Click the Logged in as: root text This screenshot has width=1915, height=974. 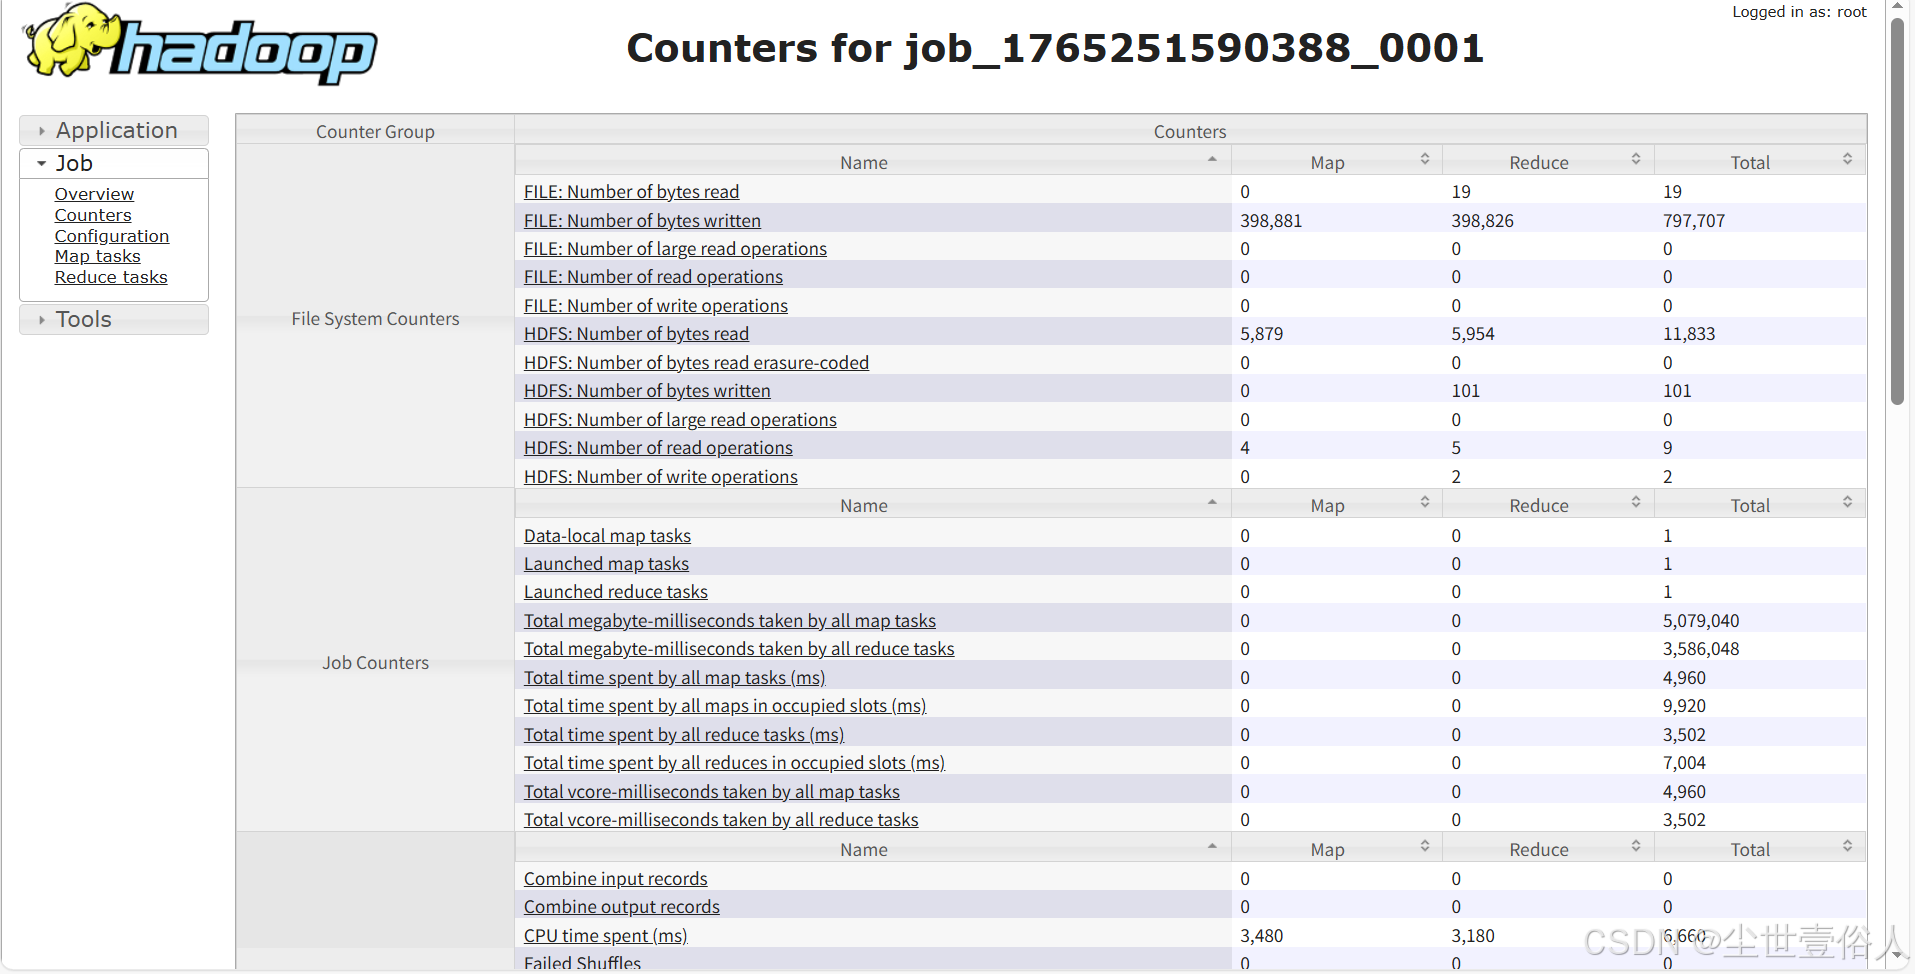click(x=1799, y=12)
